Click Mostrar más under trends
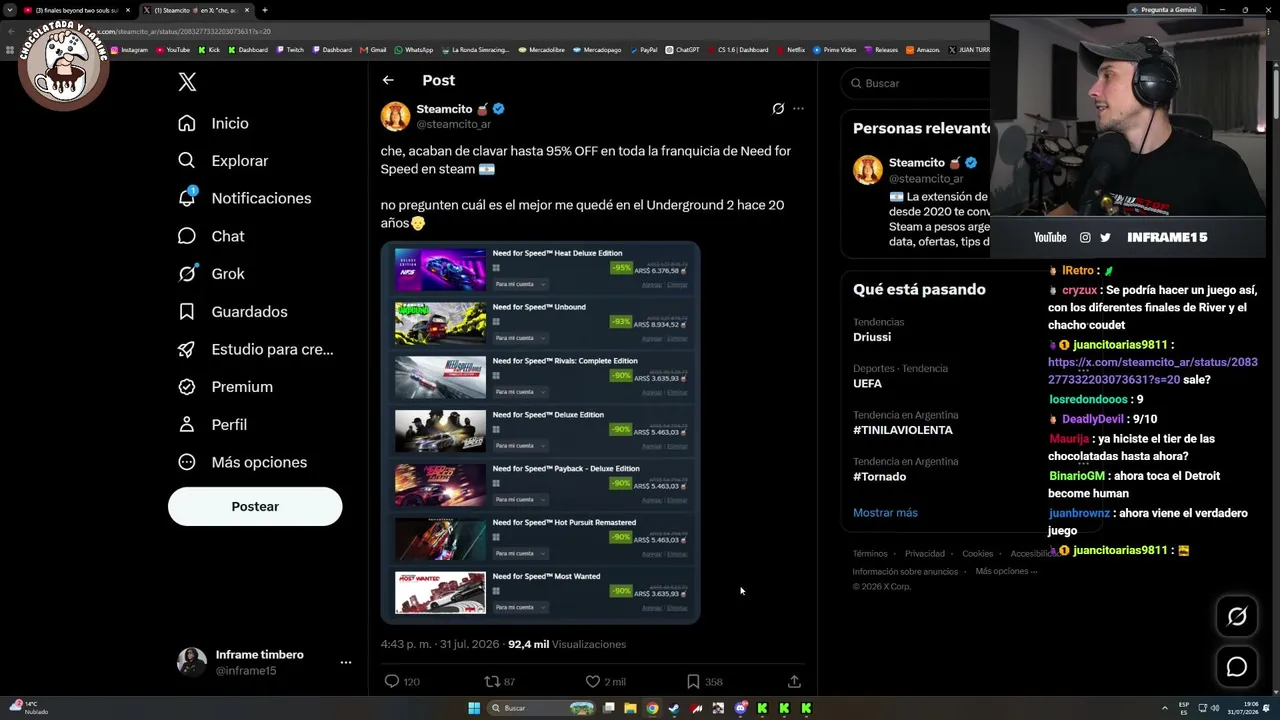The height and width of the screenshot is (720, 1280). (x=885, y=513)
